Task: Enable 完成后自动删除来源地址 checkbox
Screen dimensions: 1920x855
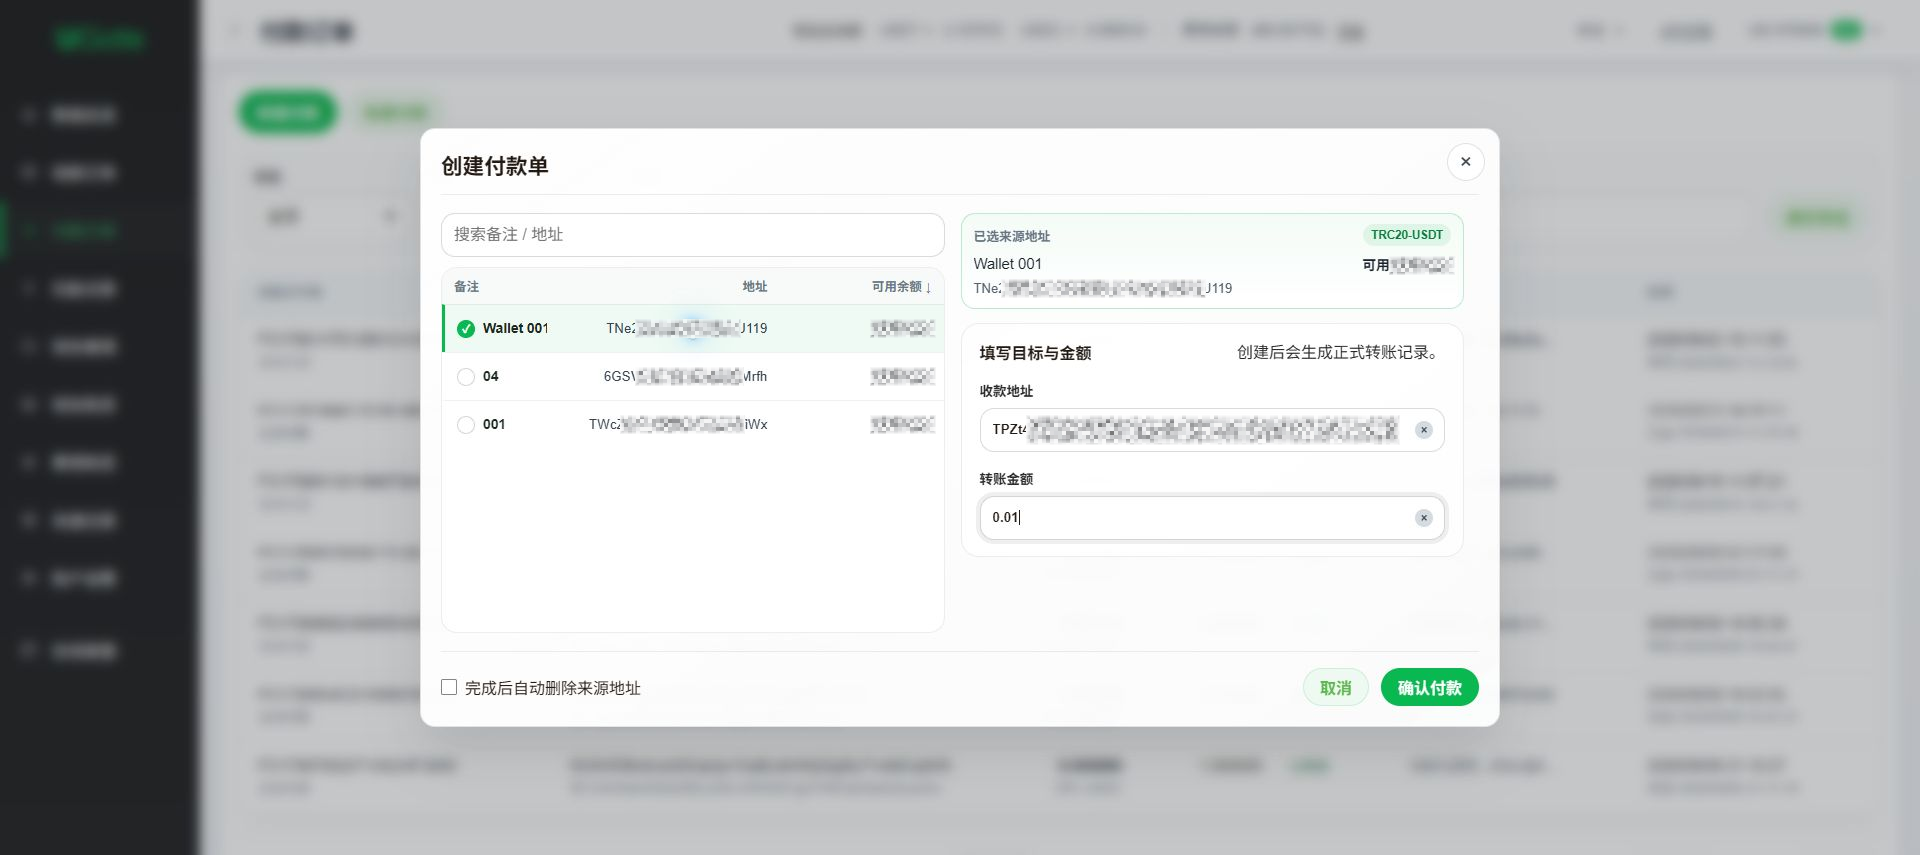Action: point(449,687)
